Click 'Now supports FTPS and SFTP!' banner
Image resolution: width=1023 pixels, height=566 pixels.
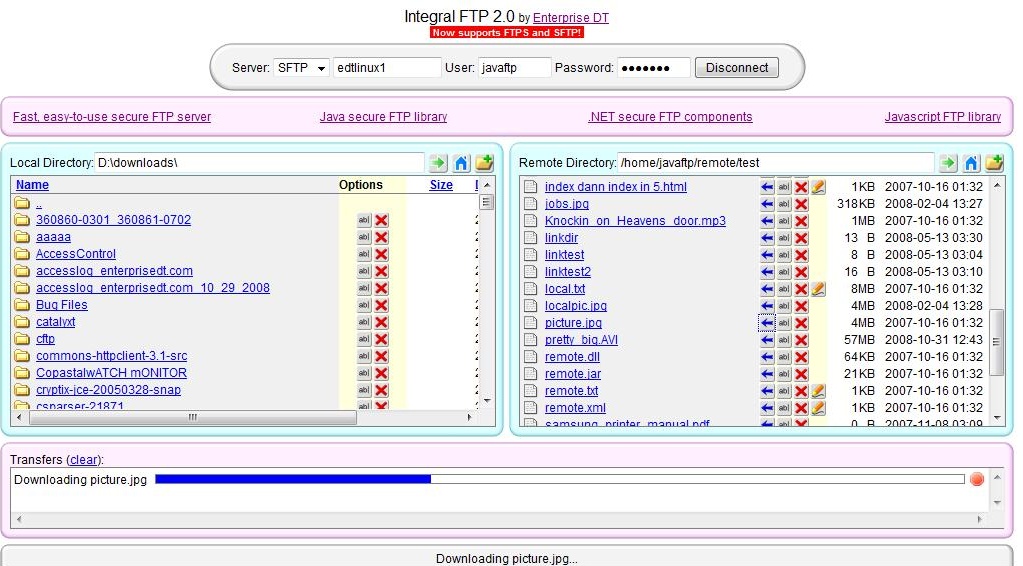pyautogui.click(x=506, y=33)
